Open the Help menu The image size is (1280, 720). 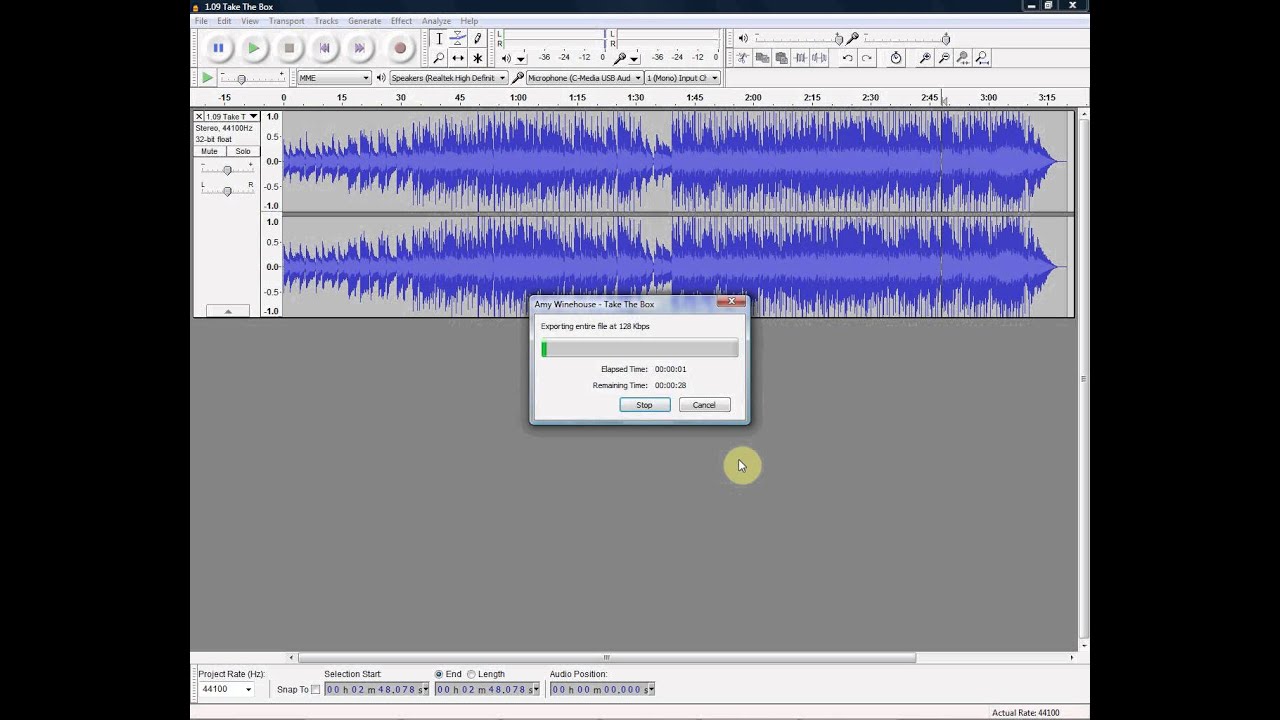[x=469, y=21]
